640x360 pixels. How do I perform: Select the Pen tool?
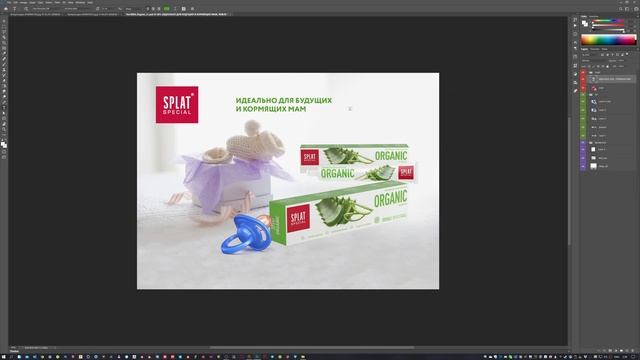pos(4,102)
